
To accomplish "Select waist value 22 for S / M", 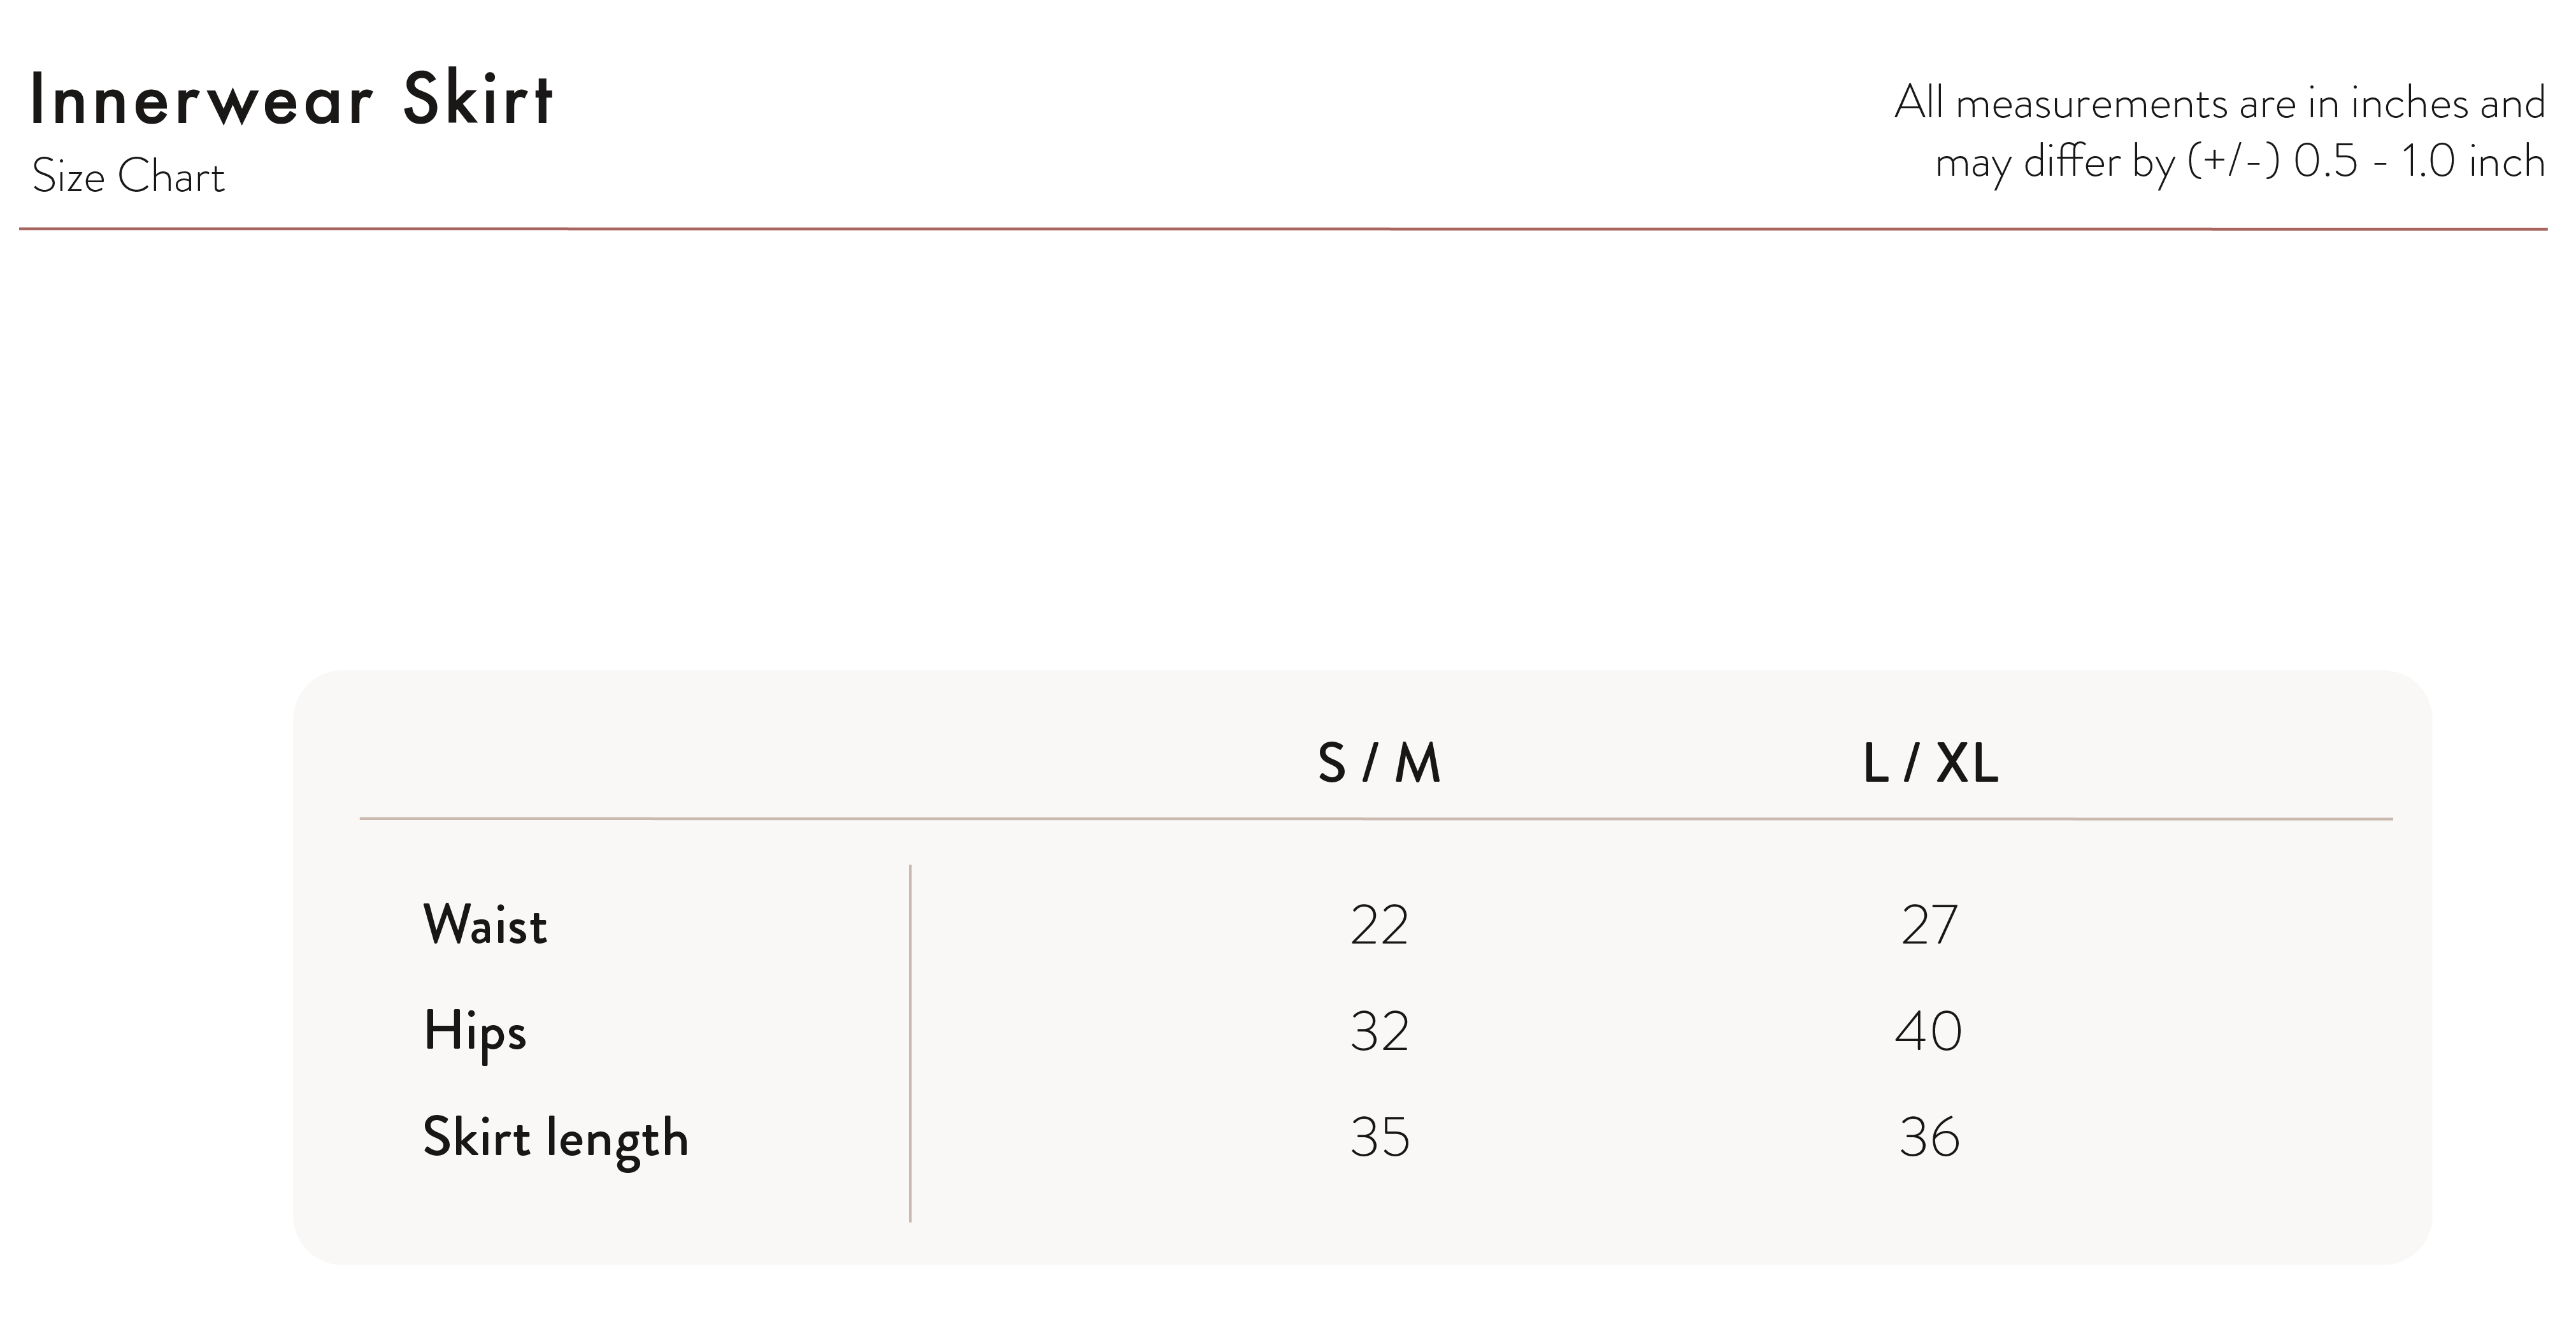I will pos(1379,925).
